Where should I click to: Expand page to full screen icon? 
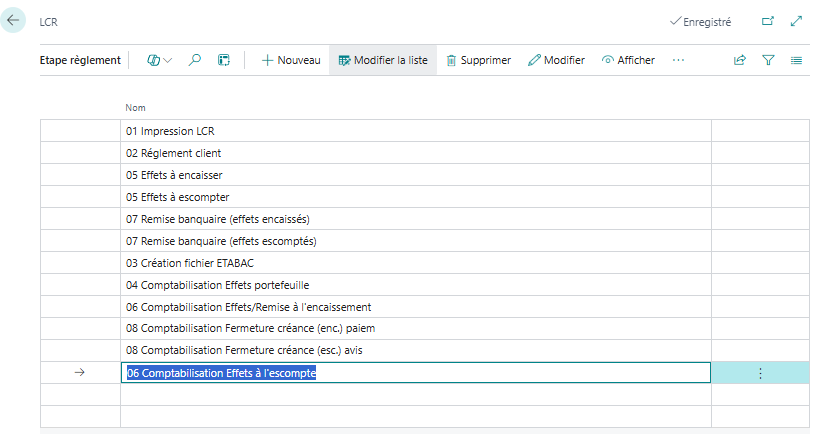click(796, 21)
